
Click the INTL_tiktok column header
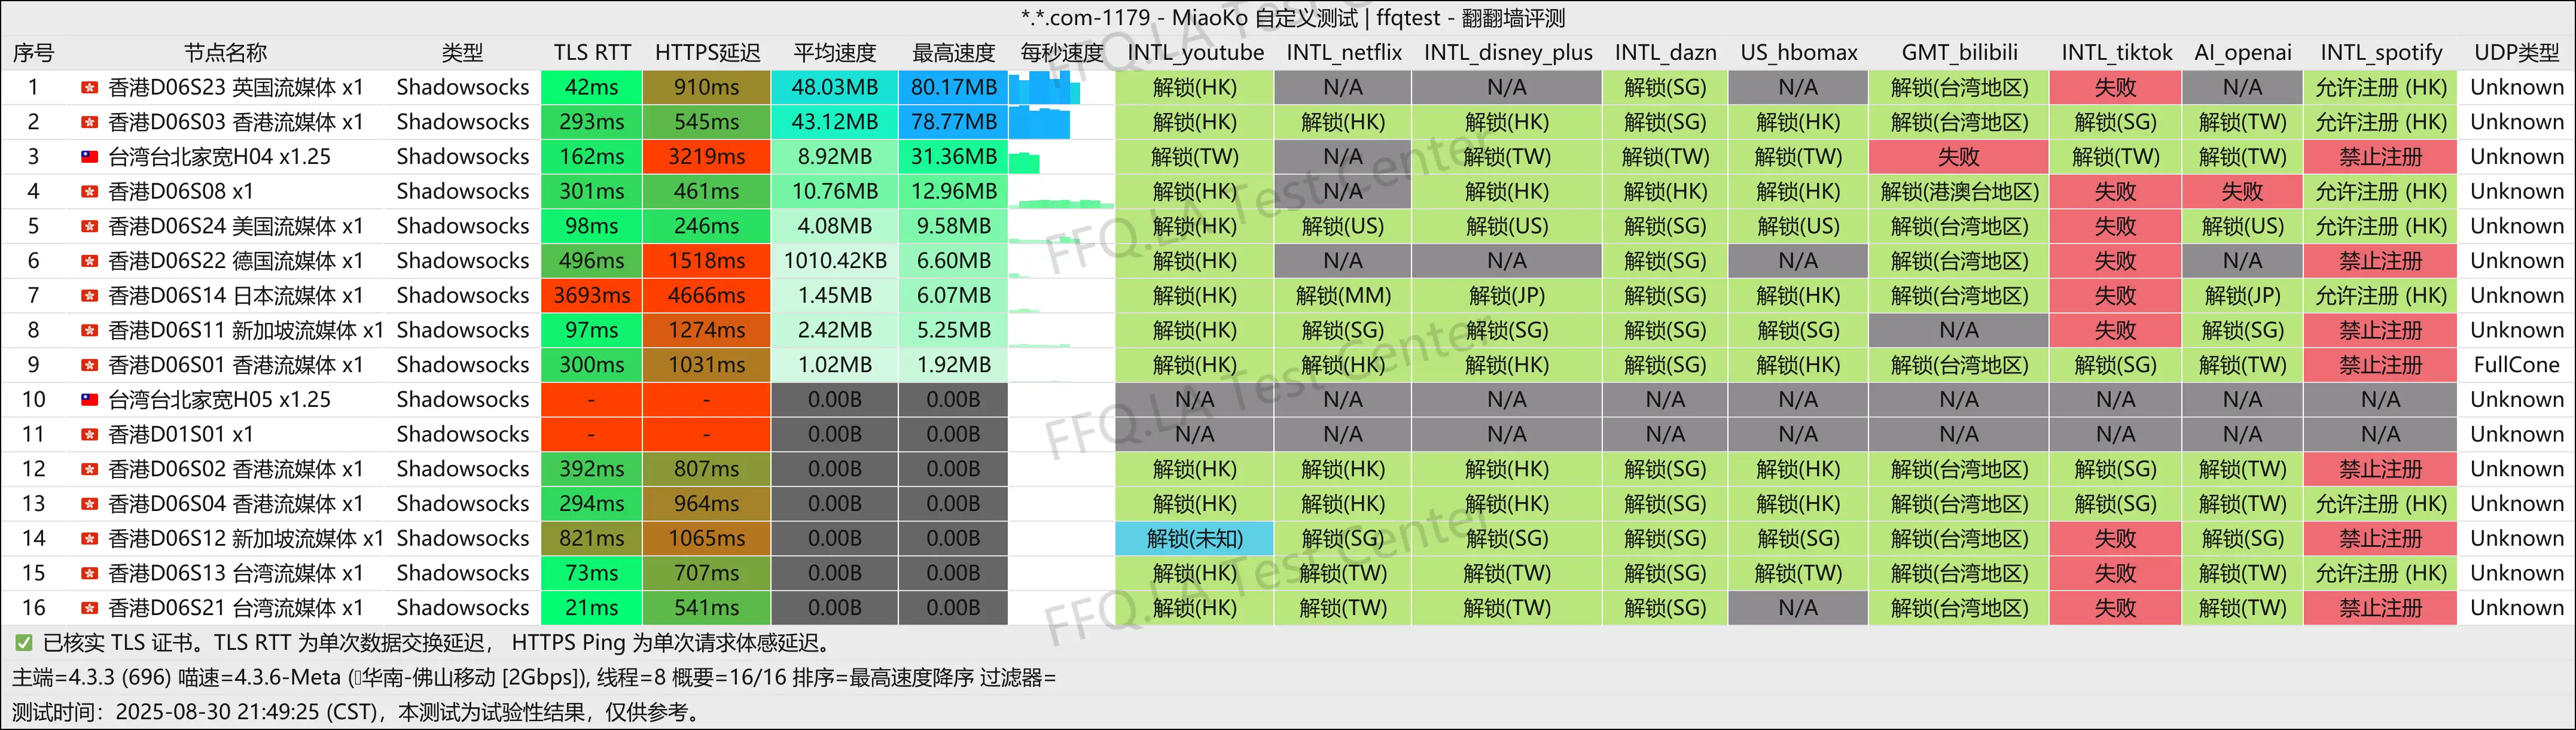point(2116,53)
